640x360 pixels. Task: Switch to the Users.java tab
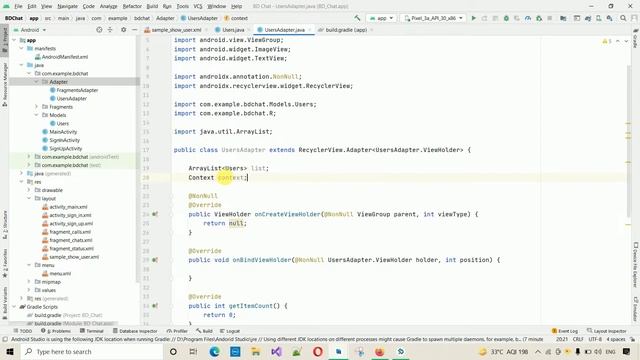point(230,30)
